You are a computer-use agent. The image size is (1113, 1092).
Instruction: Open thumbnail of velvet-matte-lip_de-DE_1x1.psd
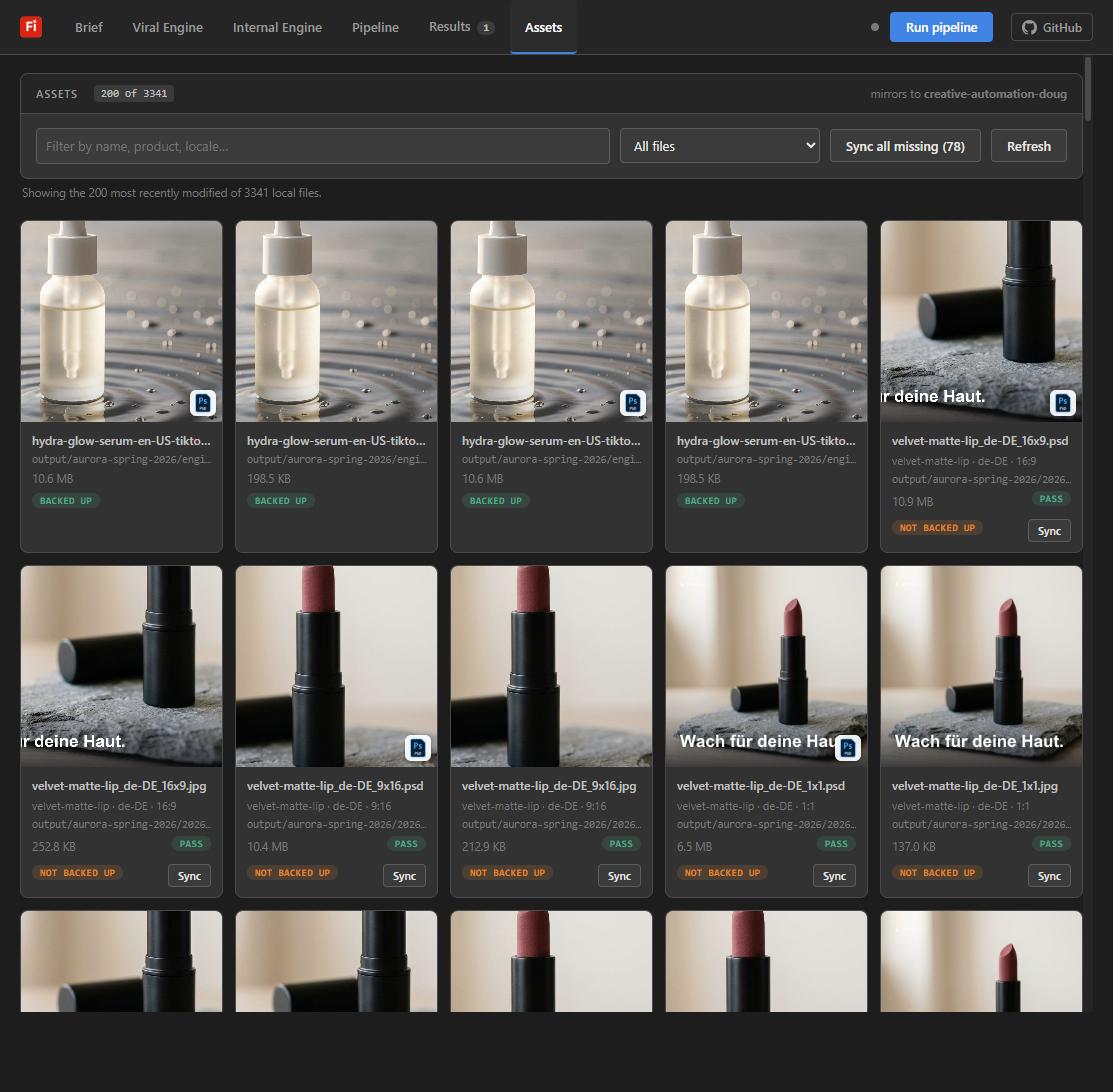(x=767, y=666)
